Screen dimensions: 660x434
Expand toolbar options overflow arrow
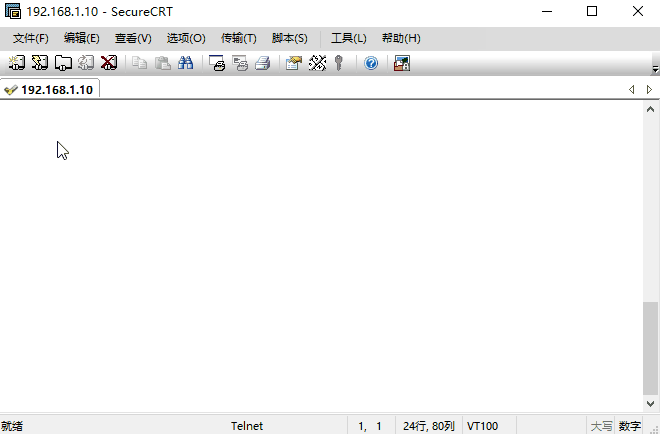click(x=655, y=69)
